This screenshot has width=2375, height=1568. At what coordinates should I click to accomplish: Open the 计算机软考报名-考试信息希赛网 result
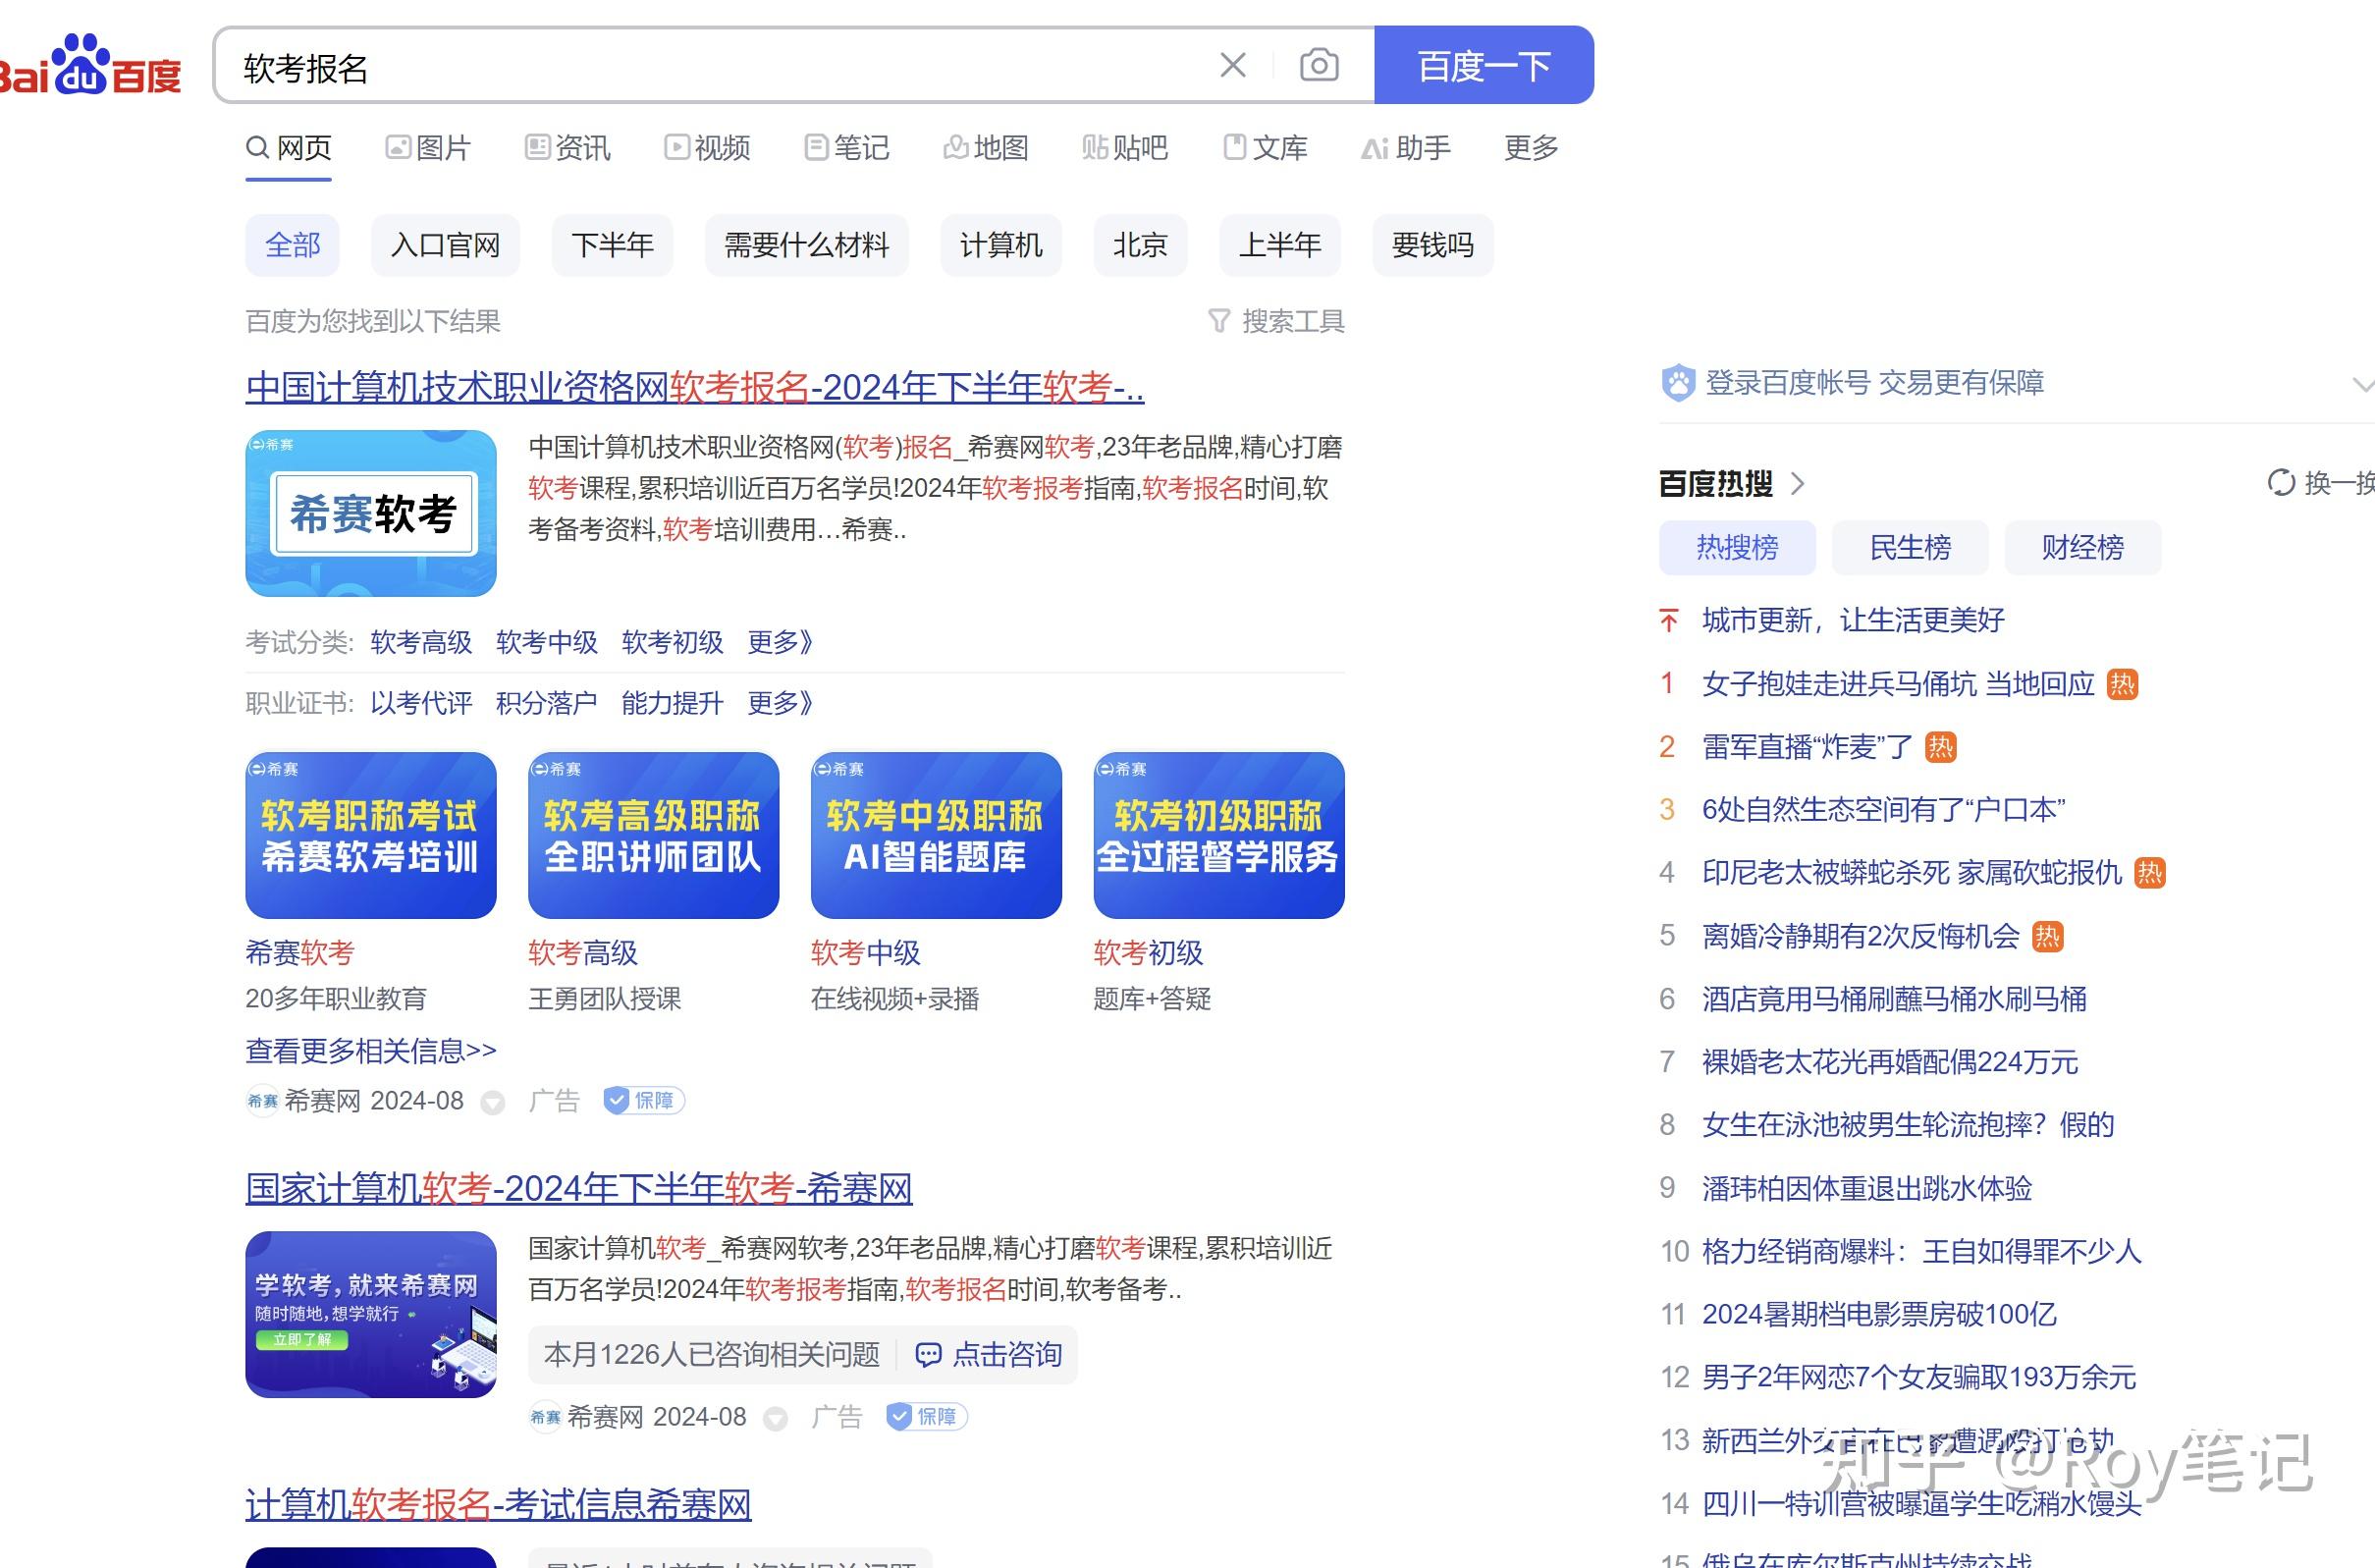pos(498,1504)
